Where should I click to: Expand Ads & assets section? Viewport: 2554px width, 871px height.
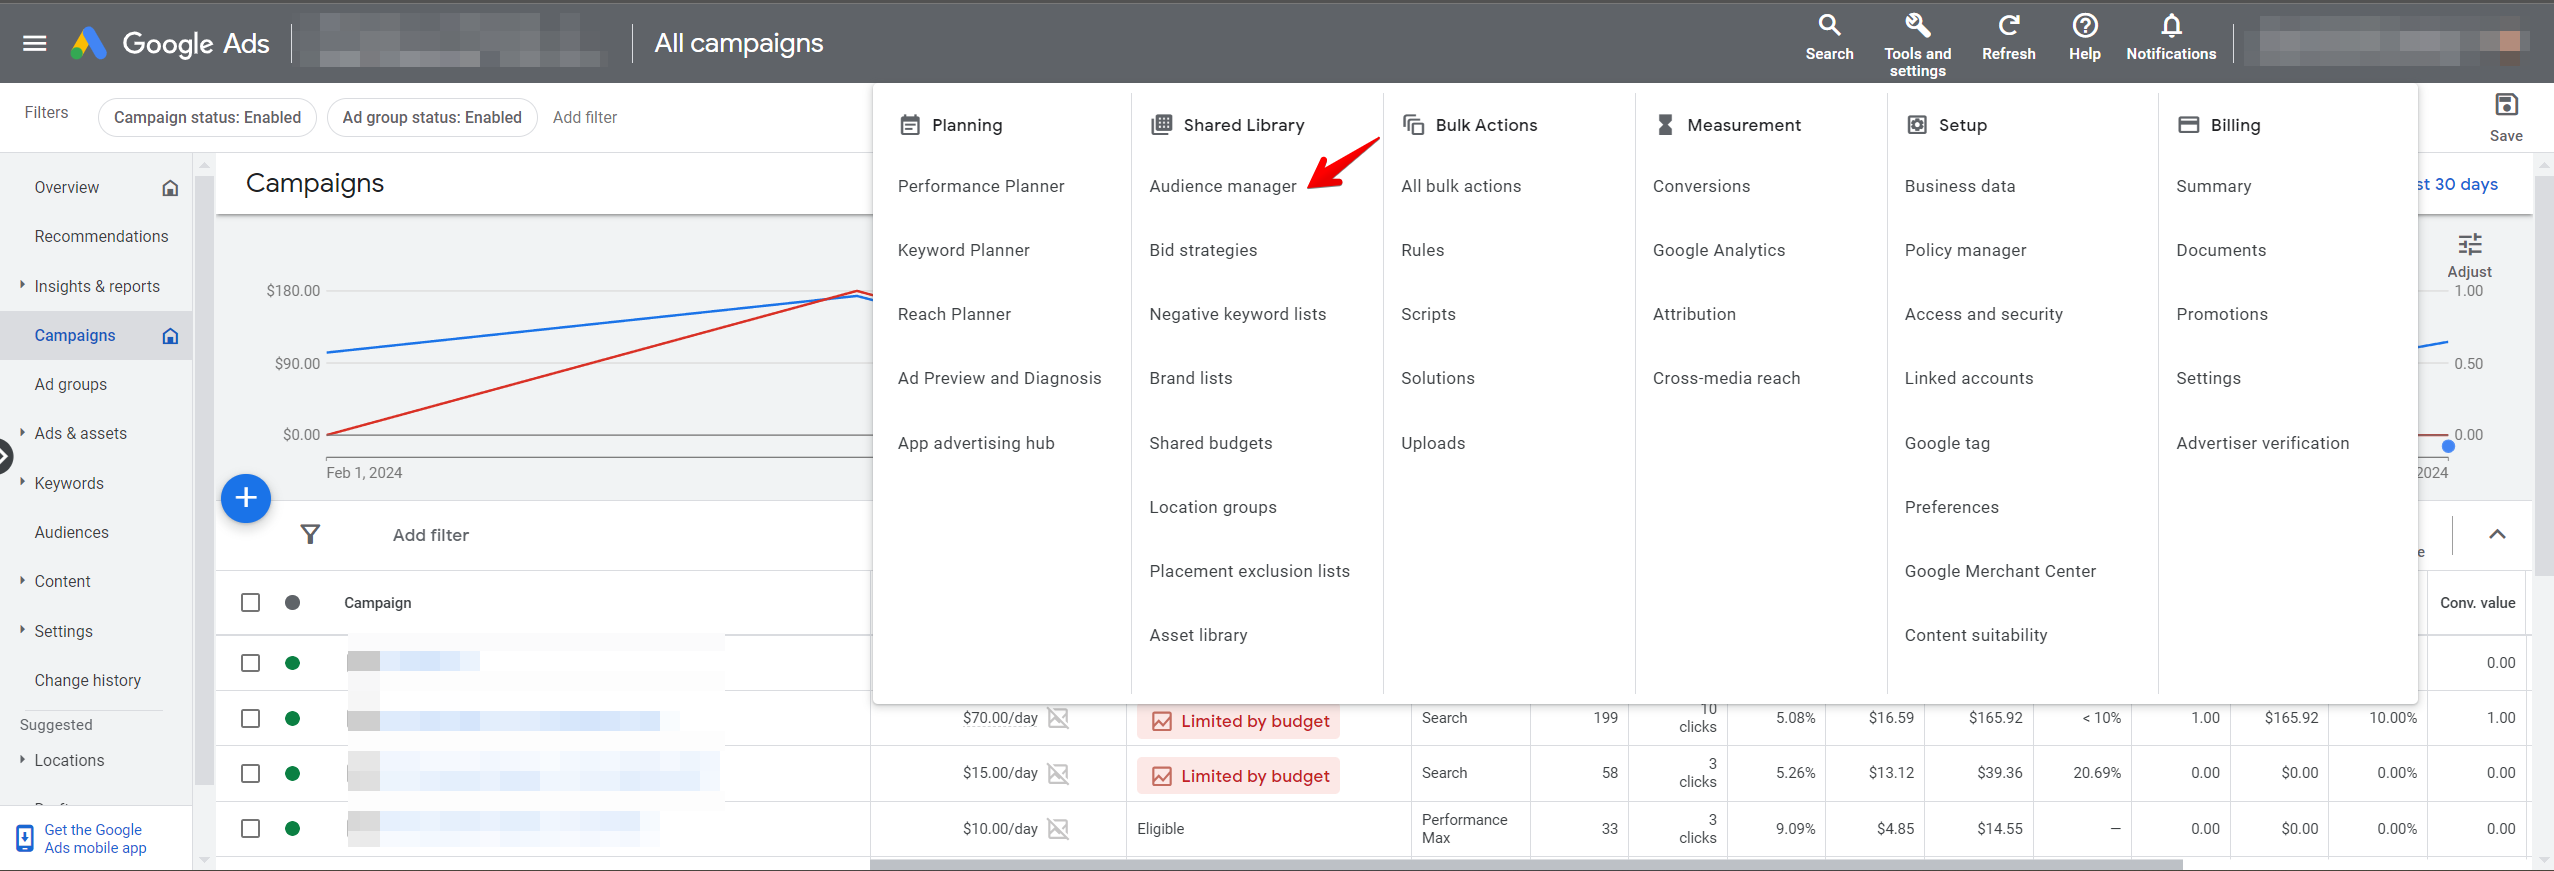pos(22,433)
